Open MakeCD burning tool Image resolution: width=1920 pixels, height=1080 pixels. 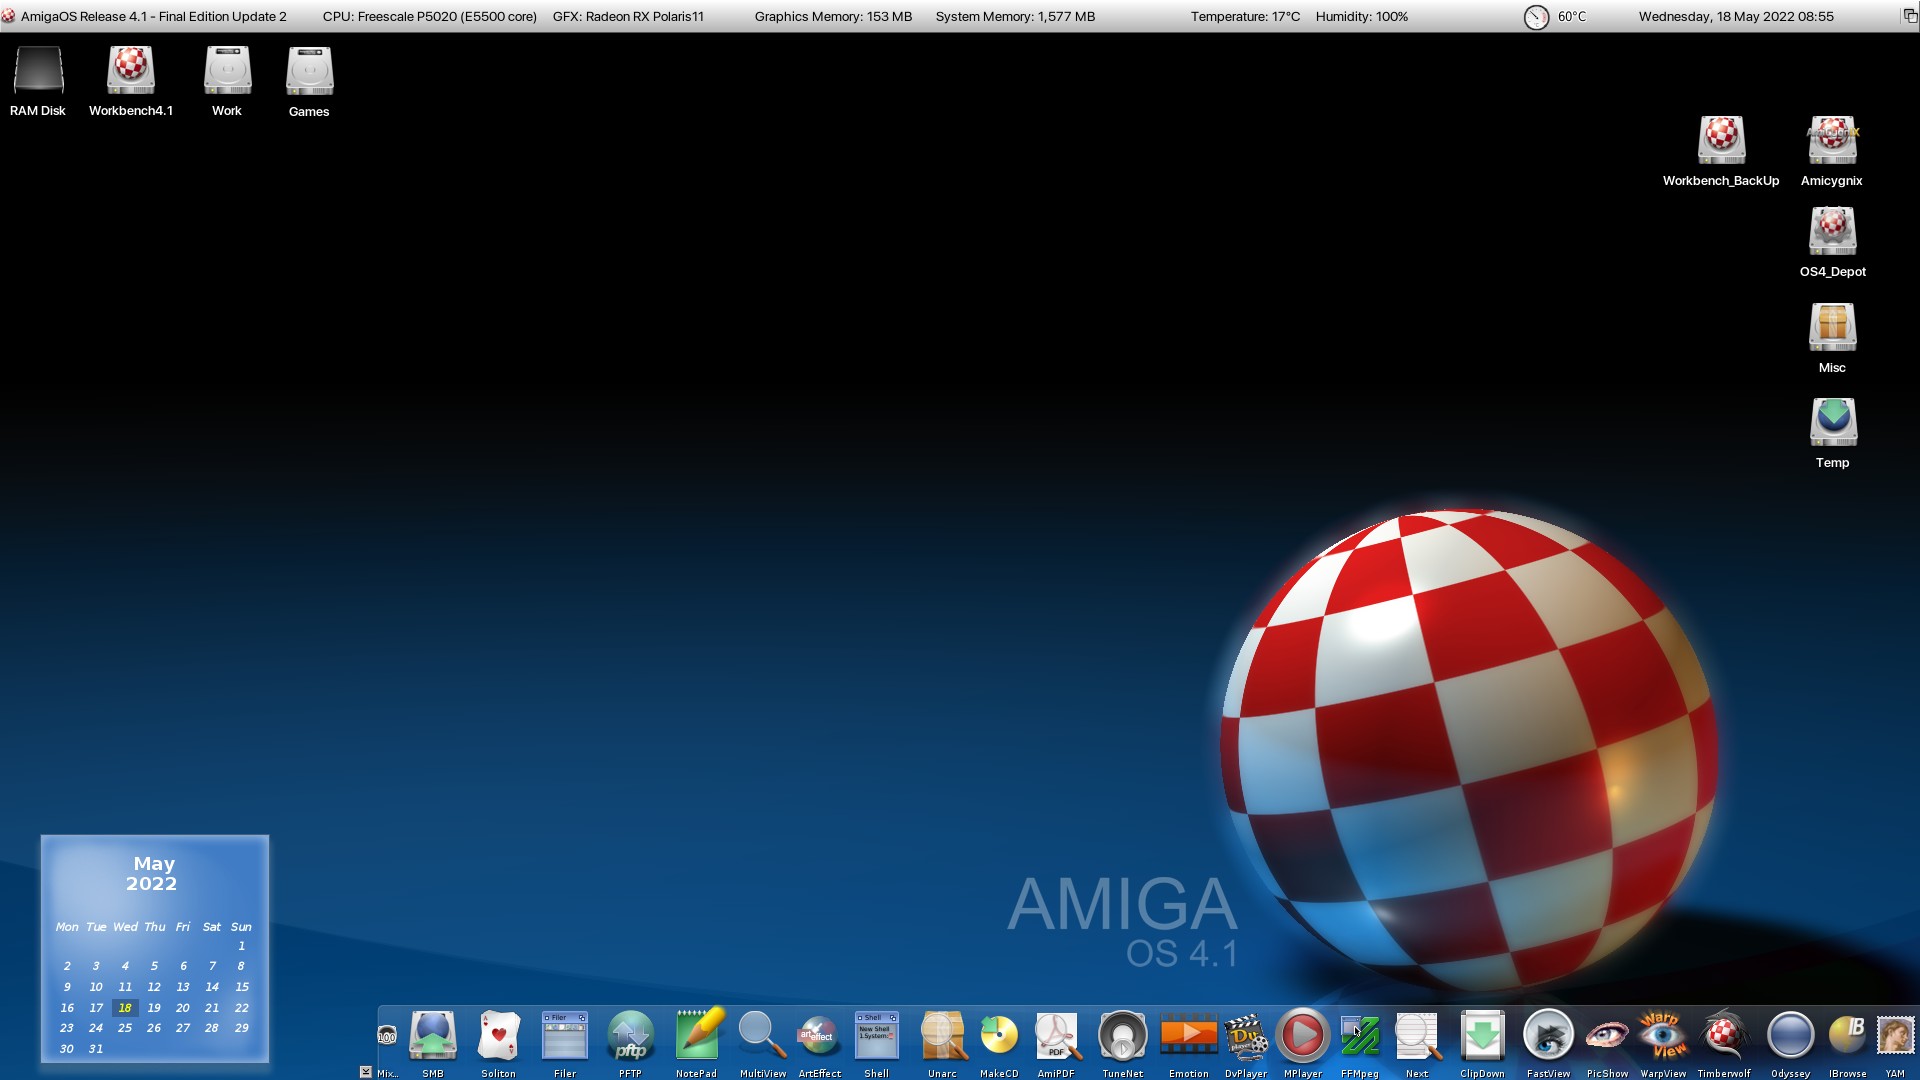999,1037
